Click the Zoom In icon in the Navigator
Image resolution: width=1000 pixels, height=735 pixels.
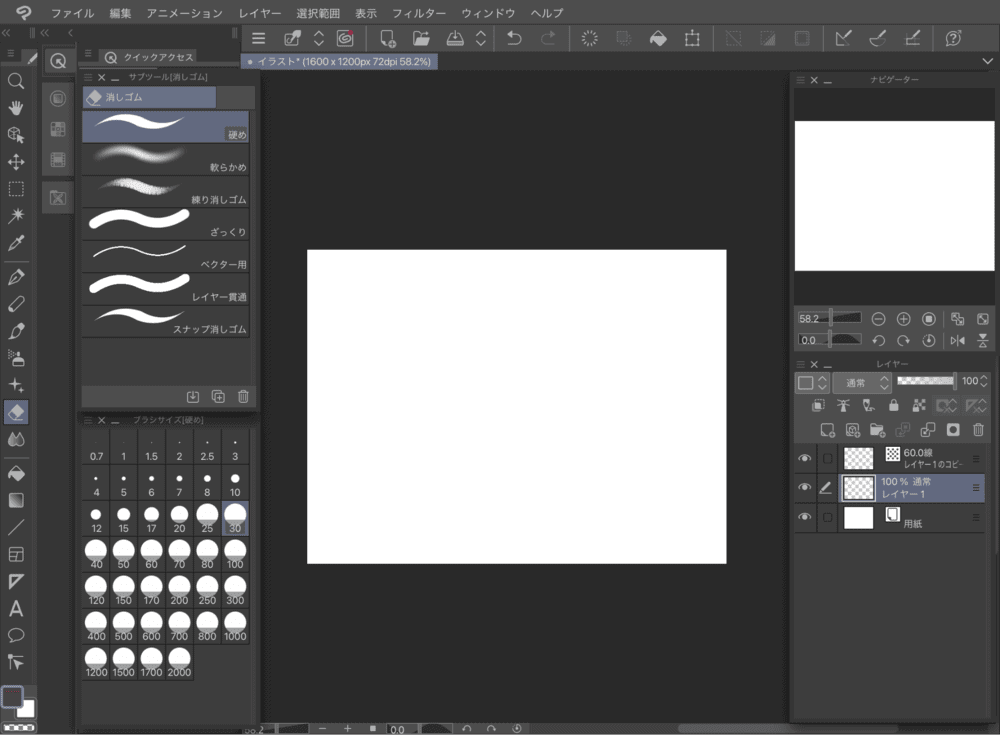pos(903,319)
